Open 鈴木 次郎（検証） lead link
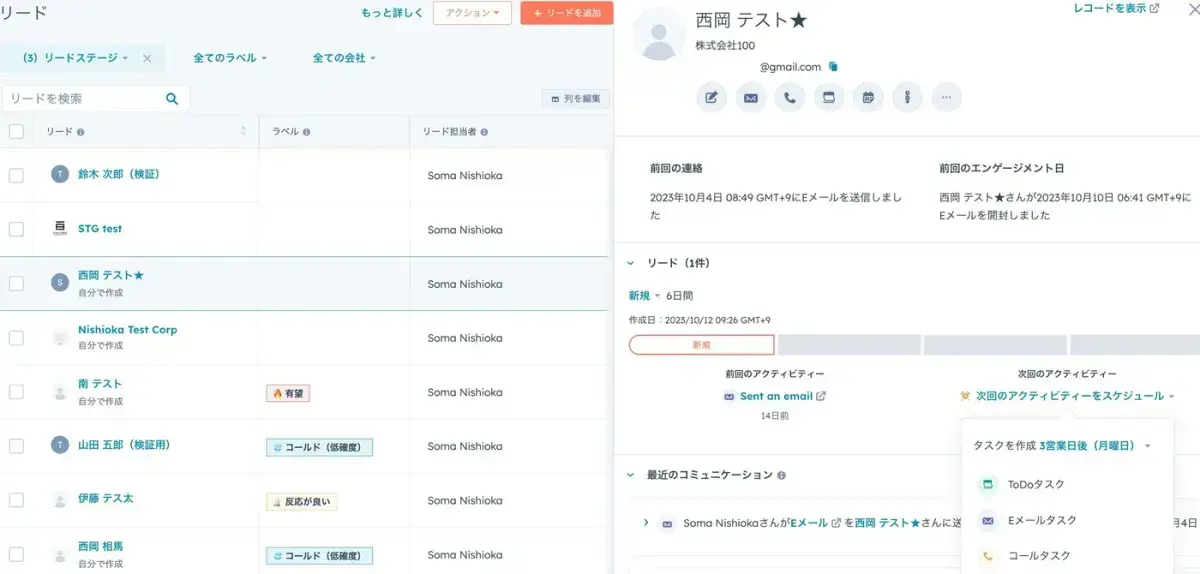This screenshot has height=574, width=1200. point(119,174)
